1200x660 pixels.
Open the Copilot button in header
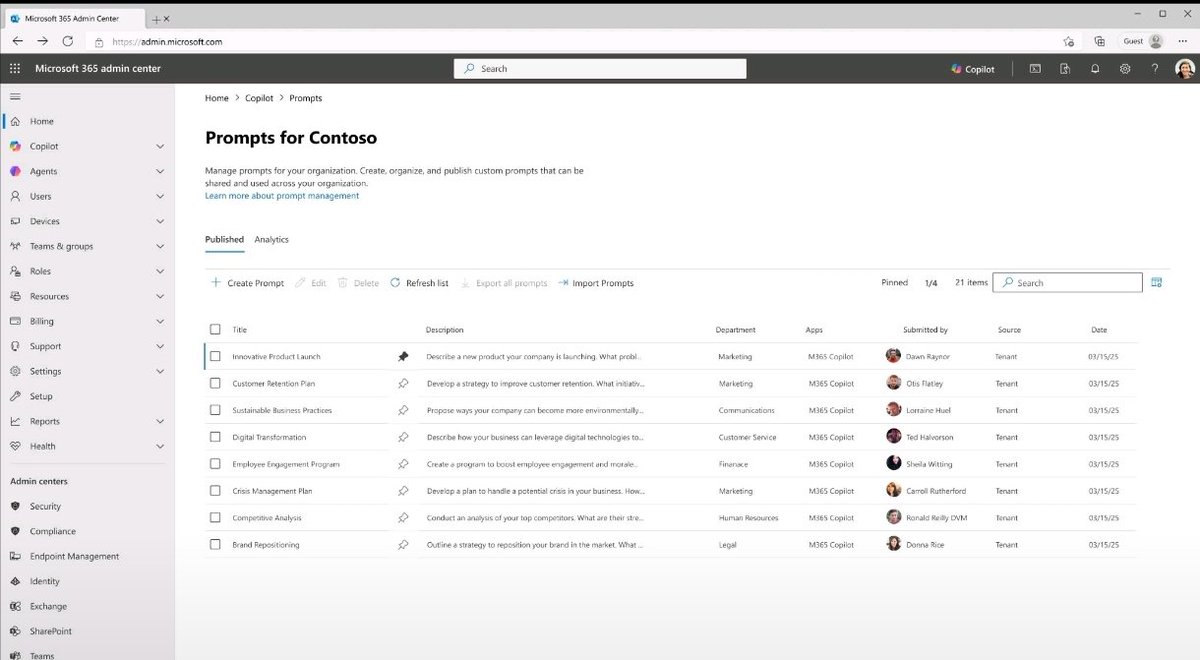(973, 69)
